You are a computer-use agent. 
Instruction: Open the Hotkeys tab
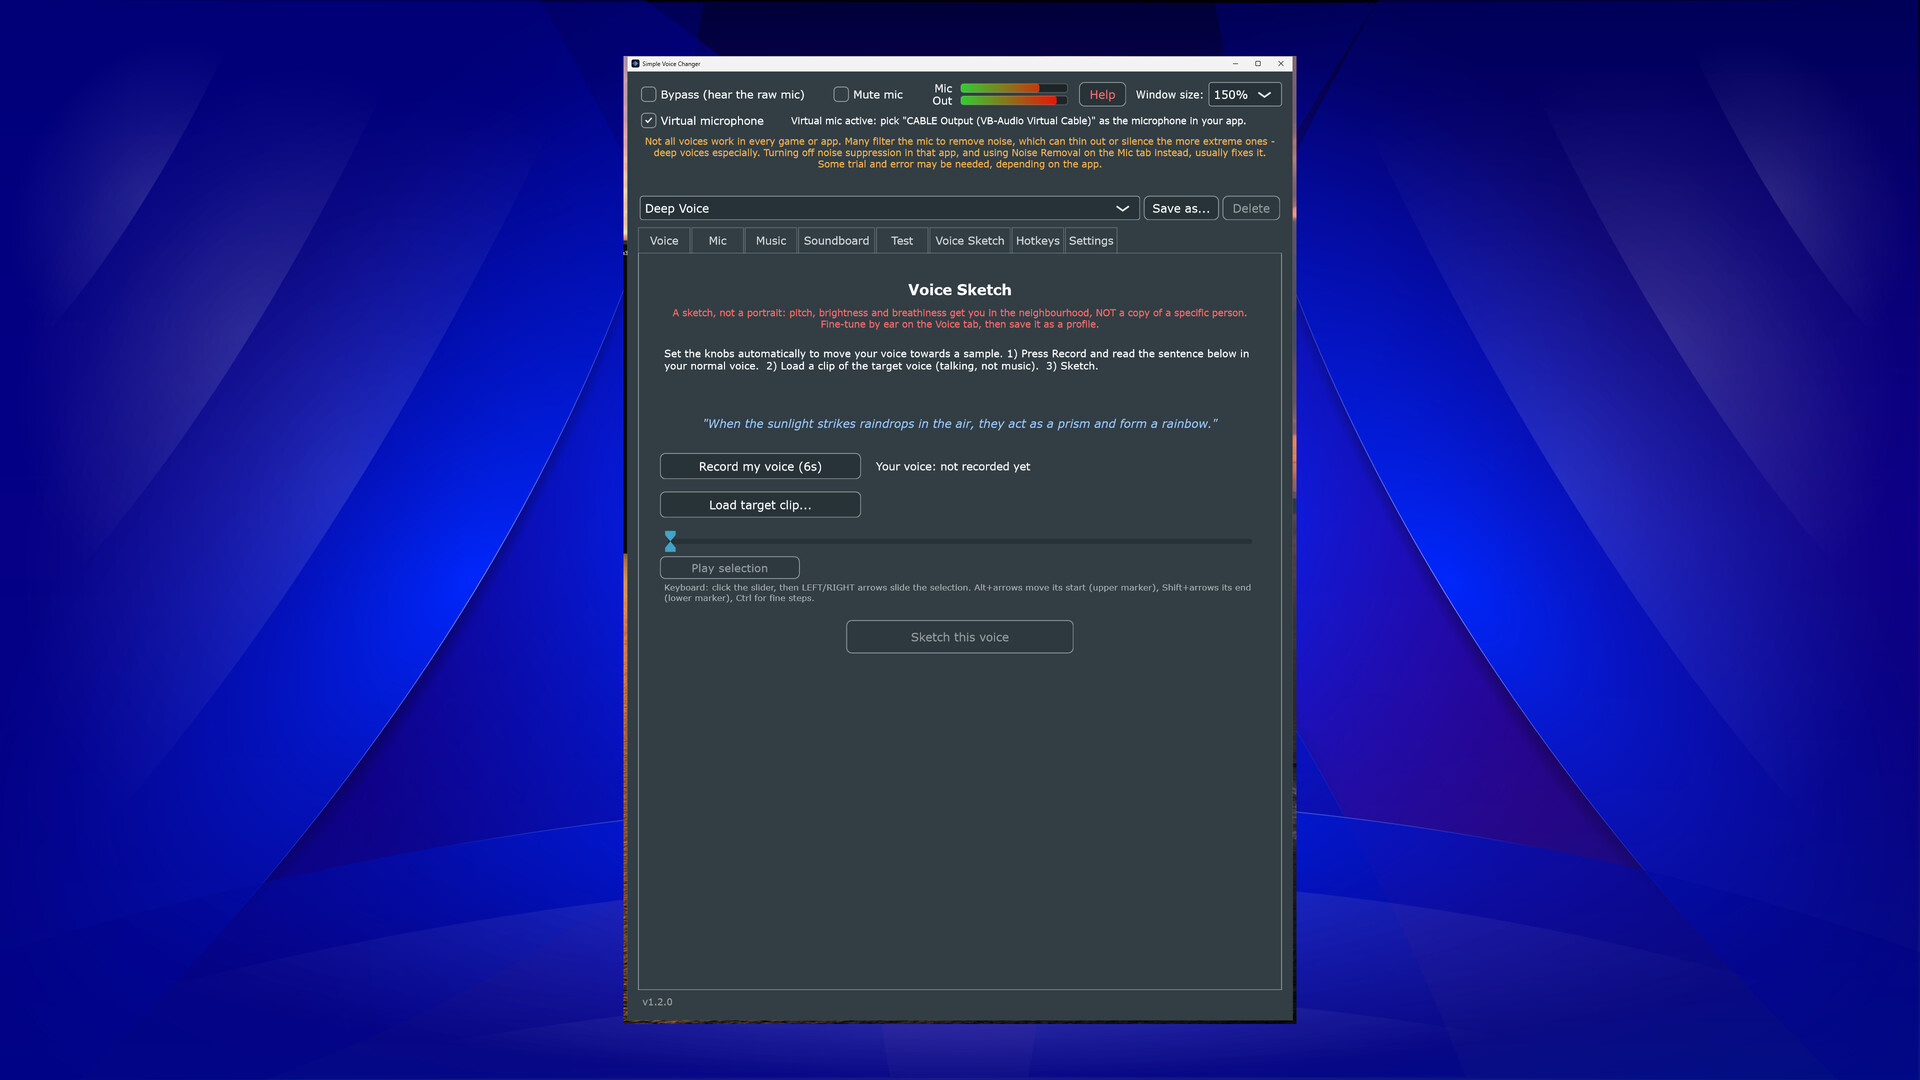click(x=1037, y=241)
